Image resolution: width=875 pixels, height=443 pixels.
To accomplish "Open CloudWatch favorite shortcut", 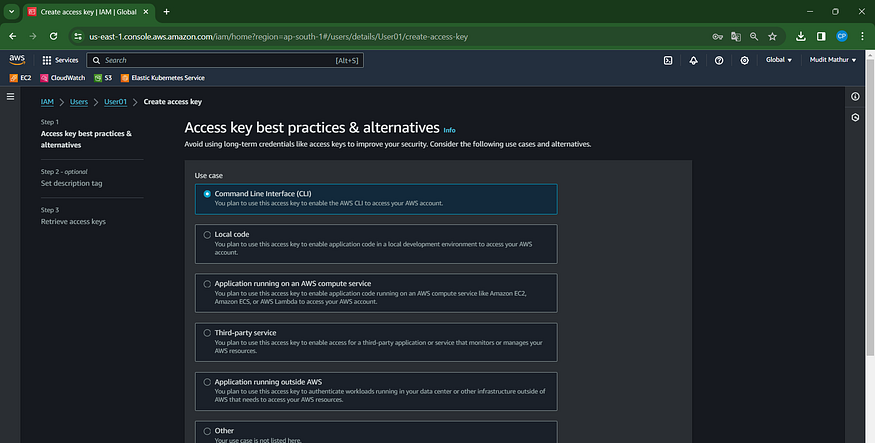I will [x=62, y=78].
